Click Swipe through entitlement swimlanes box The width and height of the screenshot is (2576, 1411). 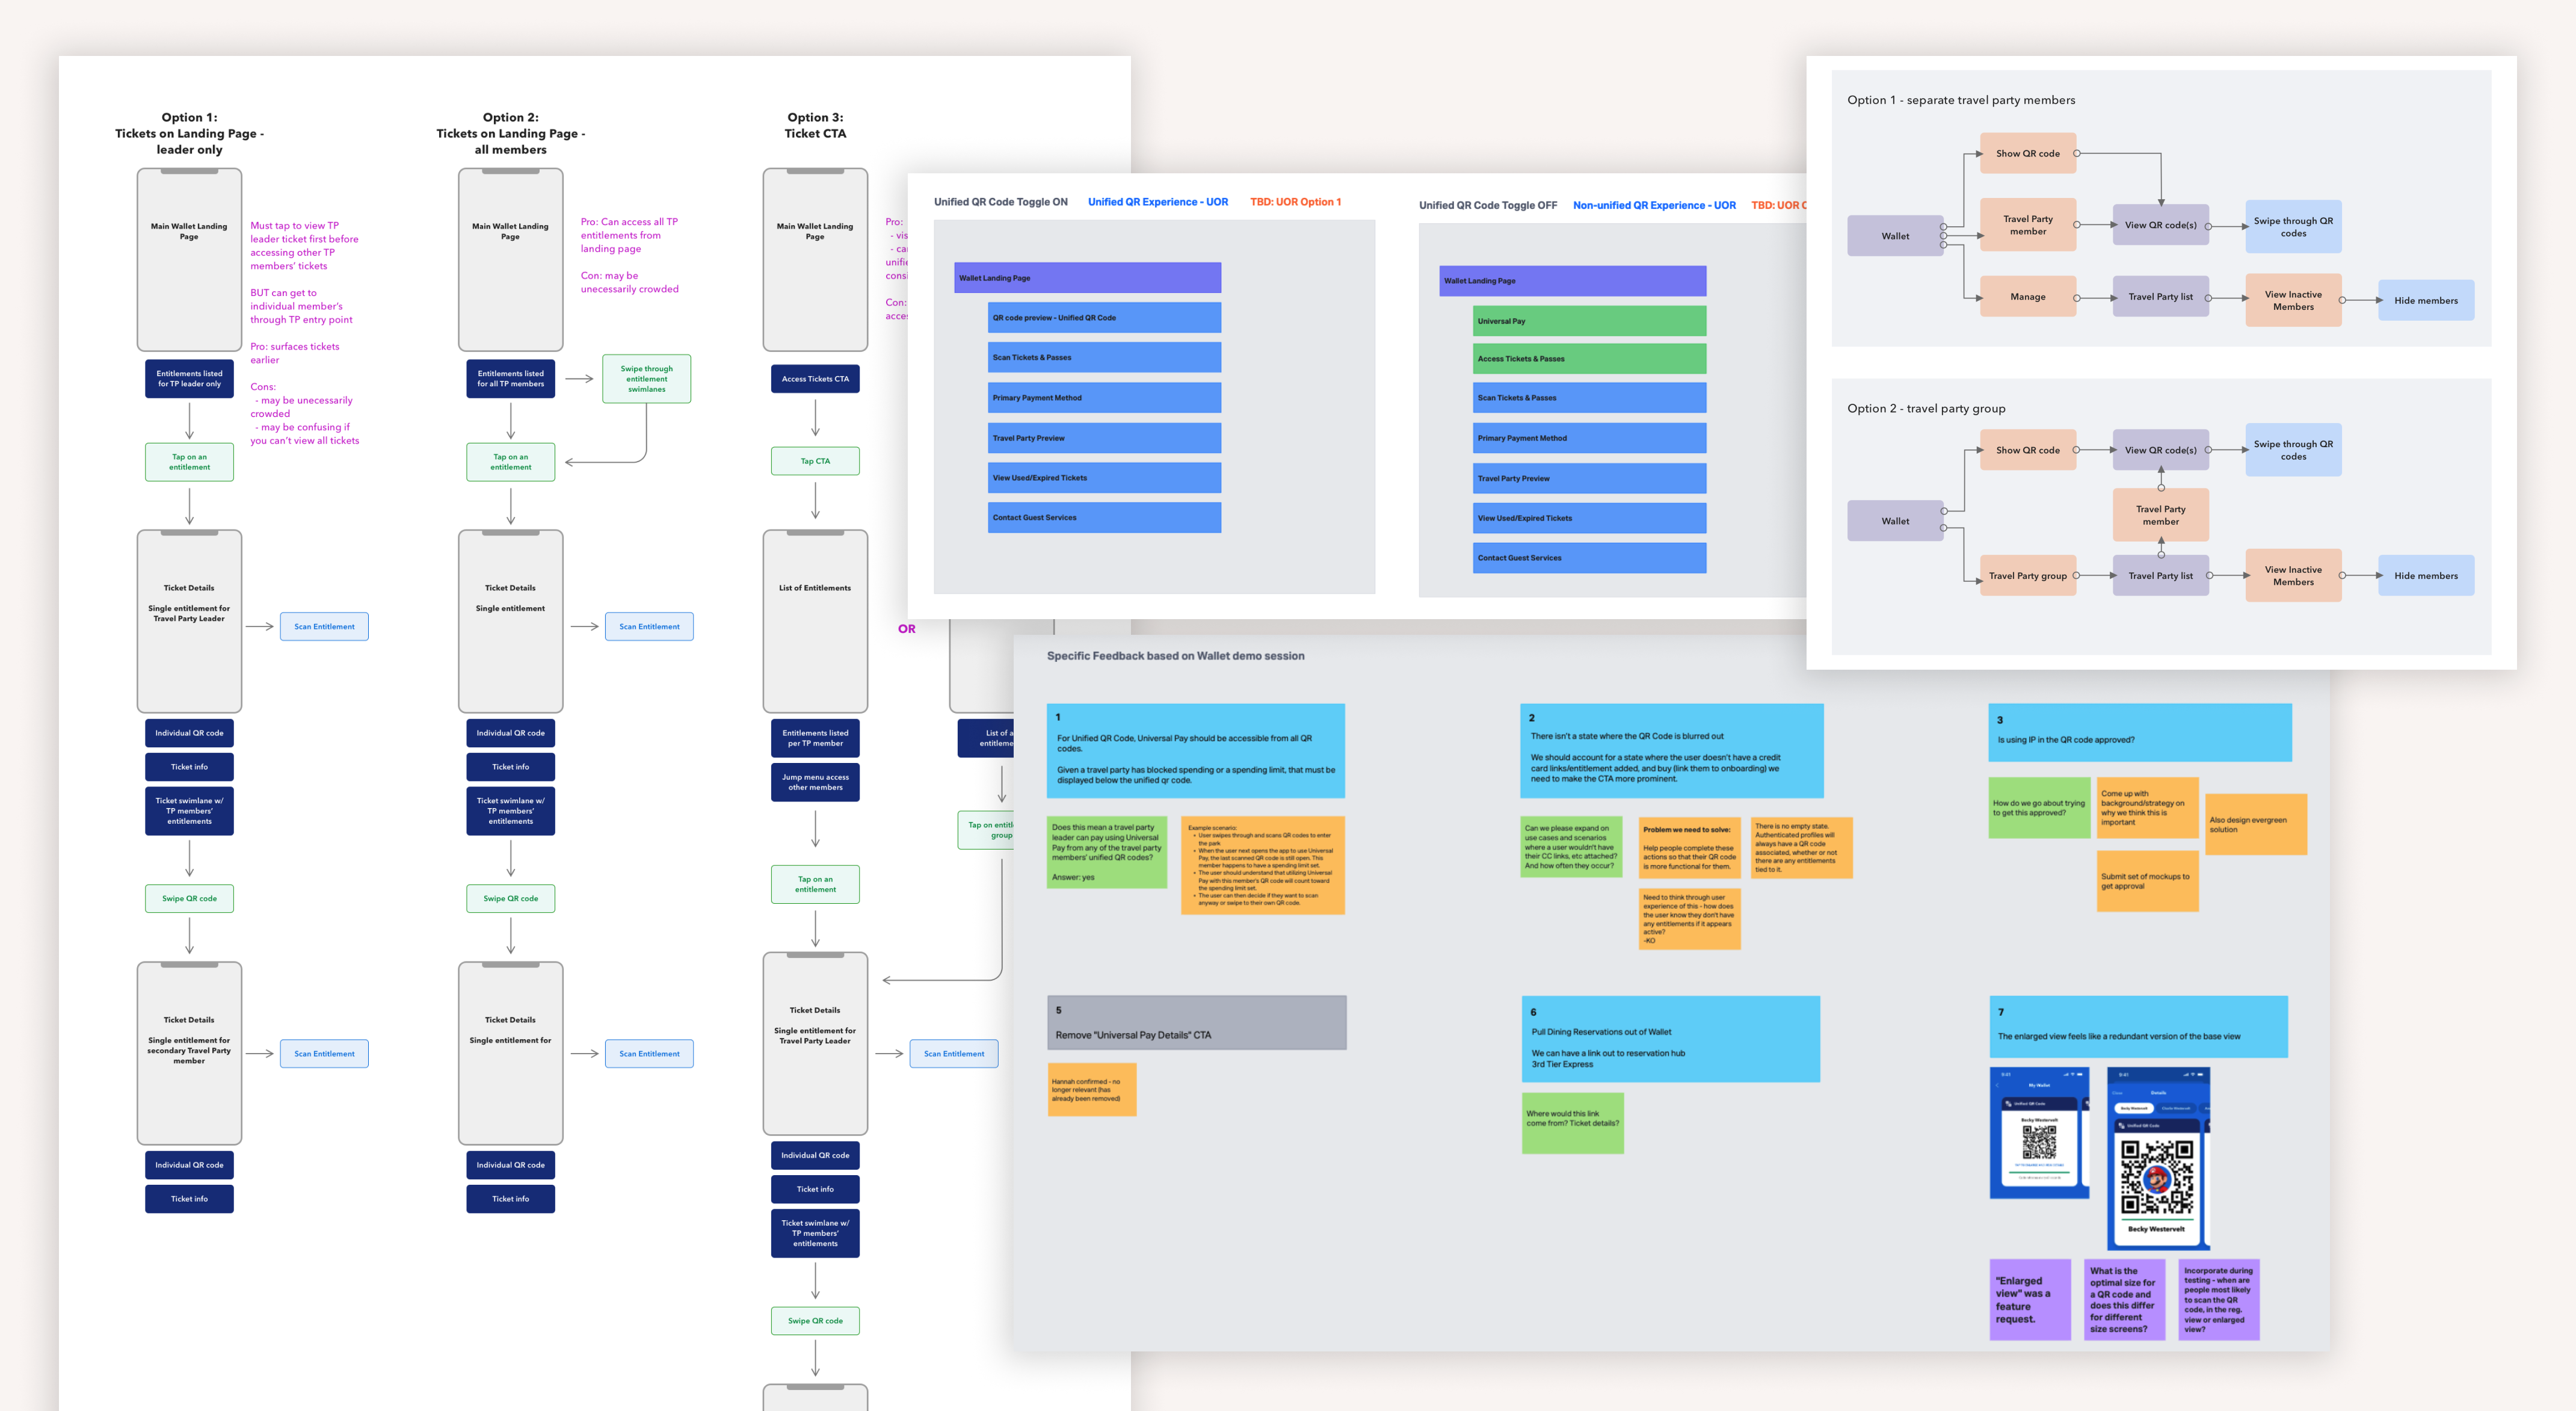click(646, 379)
